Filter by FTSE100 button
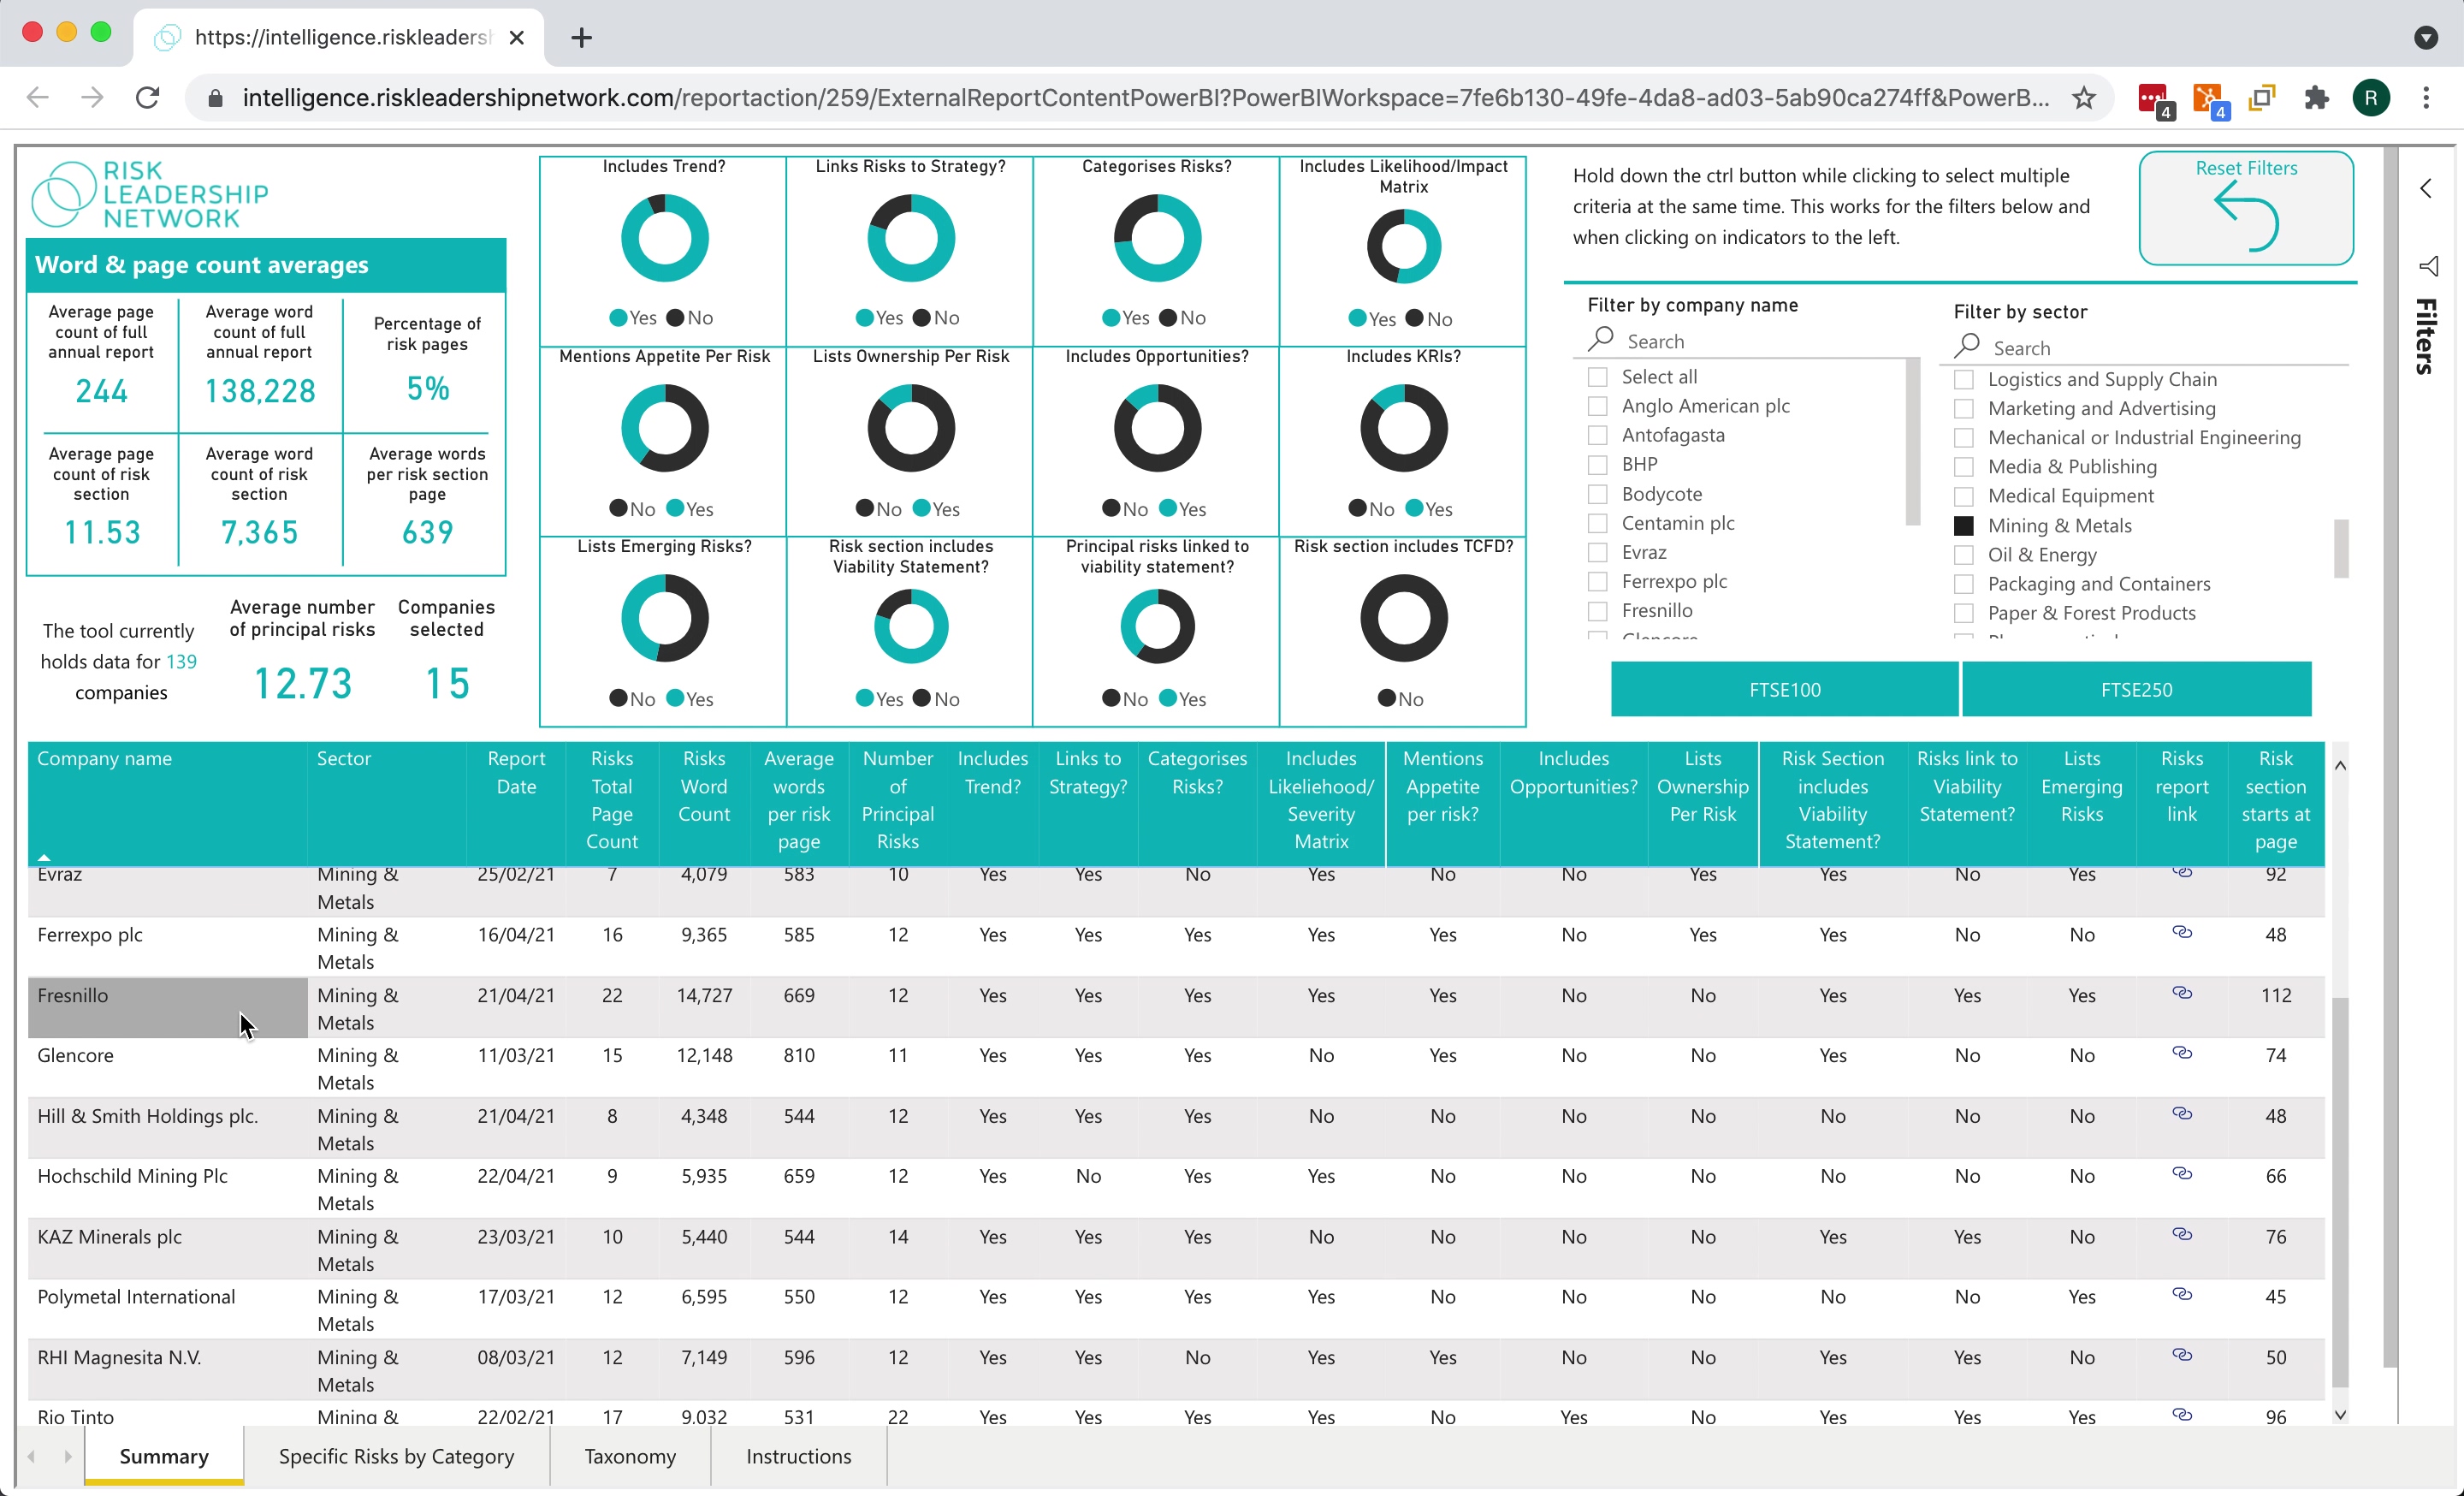 tap(1784, 690)
